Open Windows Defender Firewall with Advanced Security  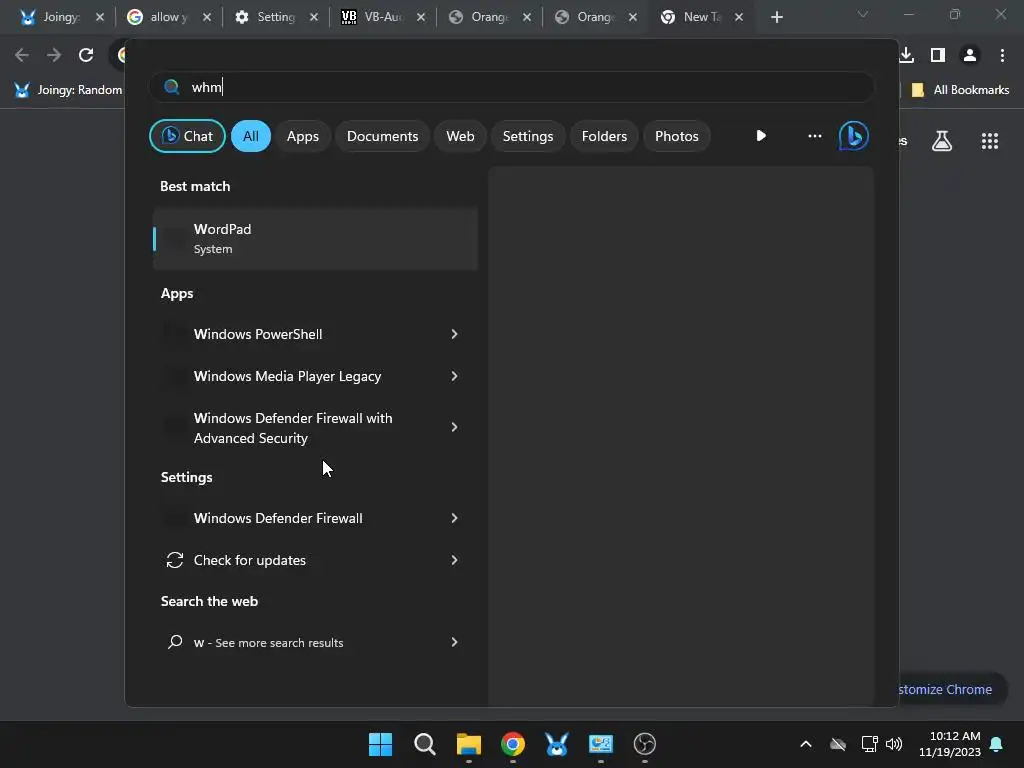[x=293, y=428]
